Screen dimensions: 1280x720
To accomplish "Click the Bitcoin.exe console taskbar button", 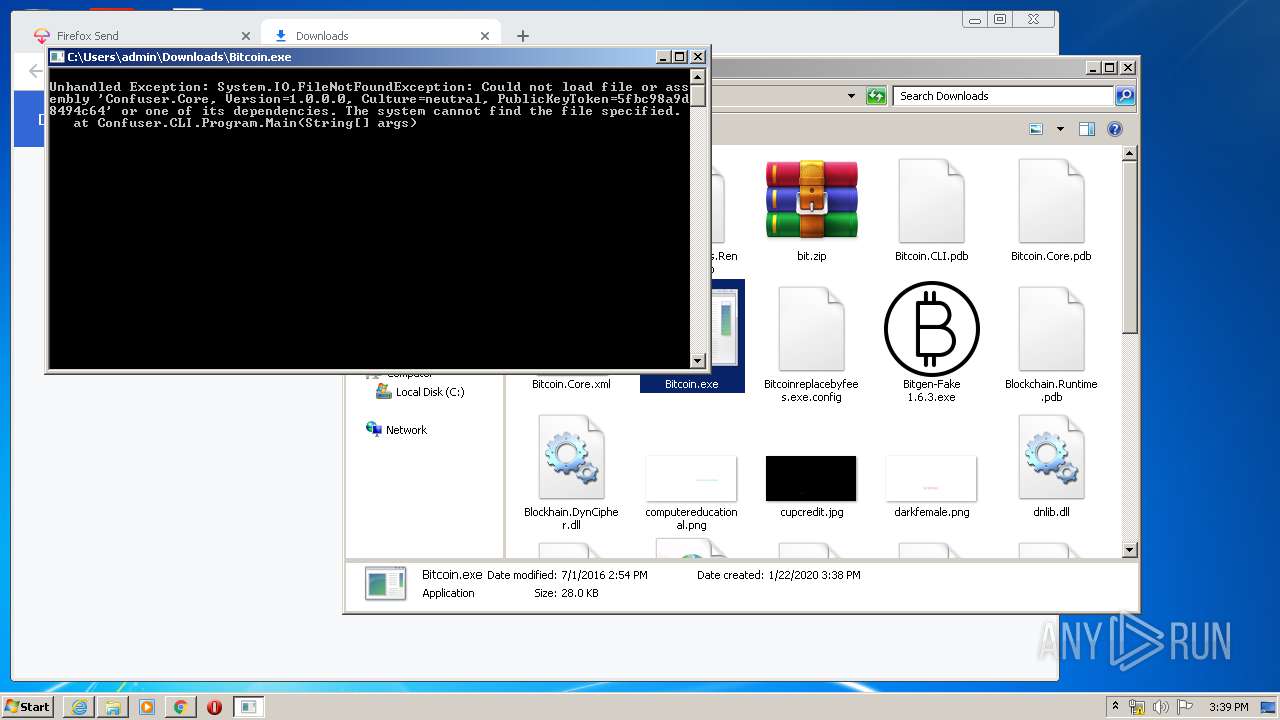I will pos(248,707).
